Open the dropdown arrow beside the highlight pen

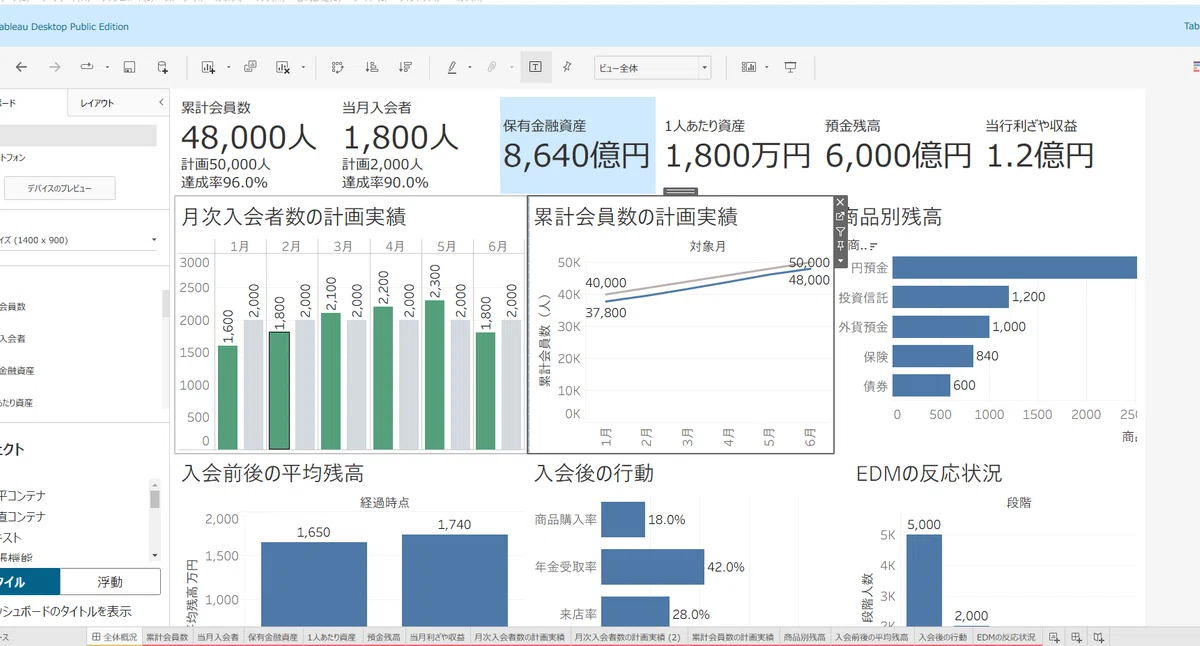470,68
